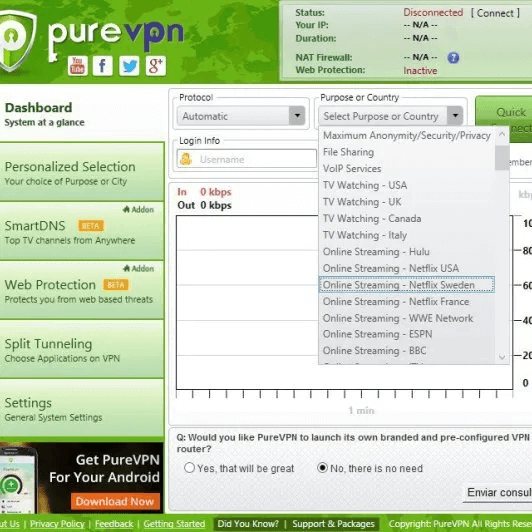
Task: Click the Android phone ad thumbnail
Action: (x=18, y=480)
